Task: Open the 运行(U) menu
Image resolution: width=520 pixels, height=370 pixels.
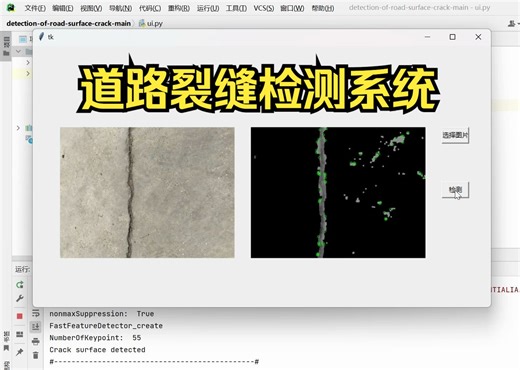Action: point(208,8)
